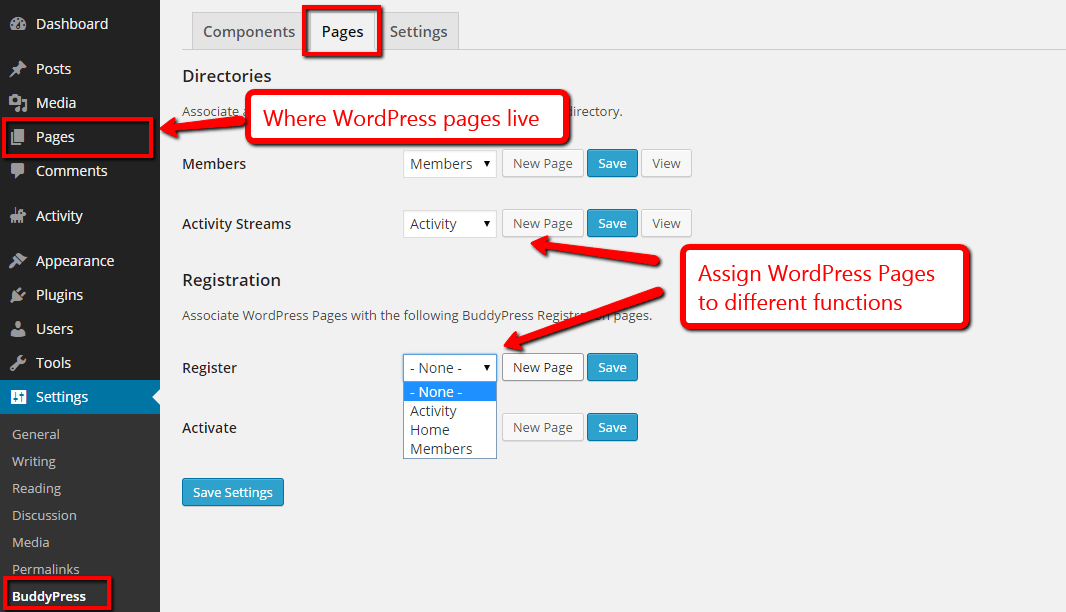Open the Members page dropdown
This screenshot has height=612, width=1066.
(450, 164)
